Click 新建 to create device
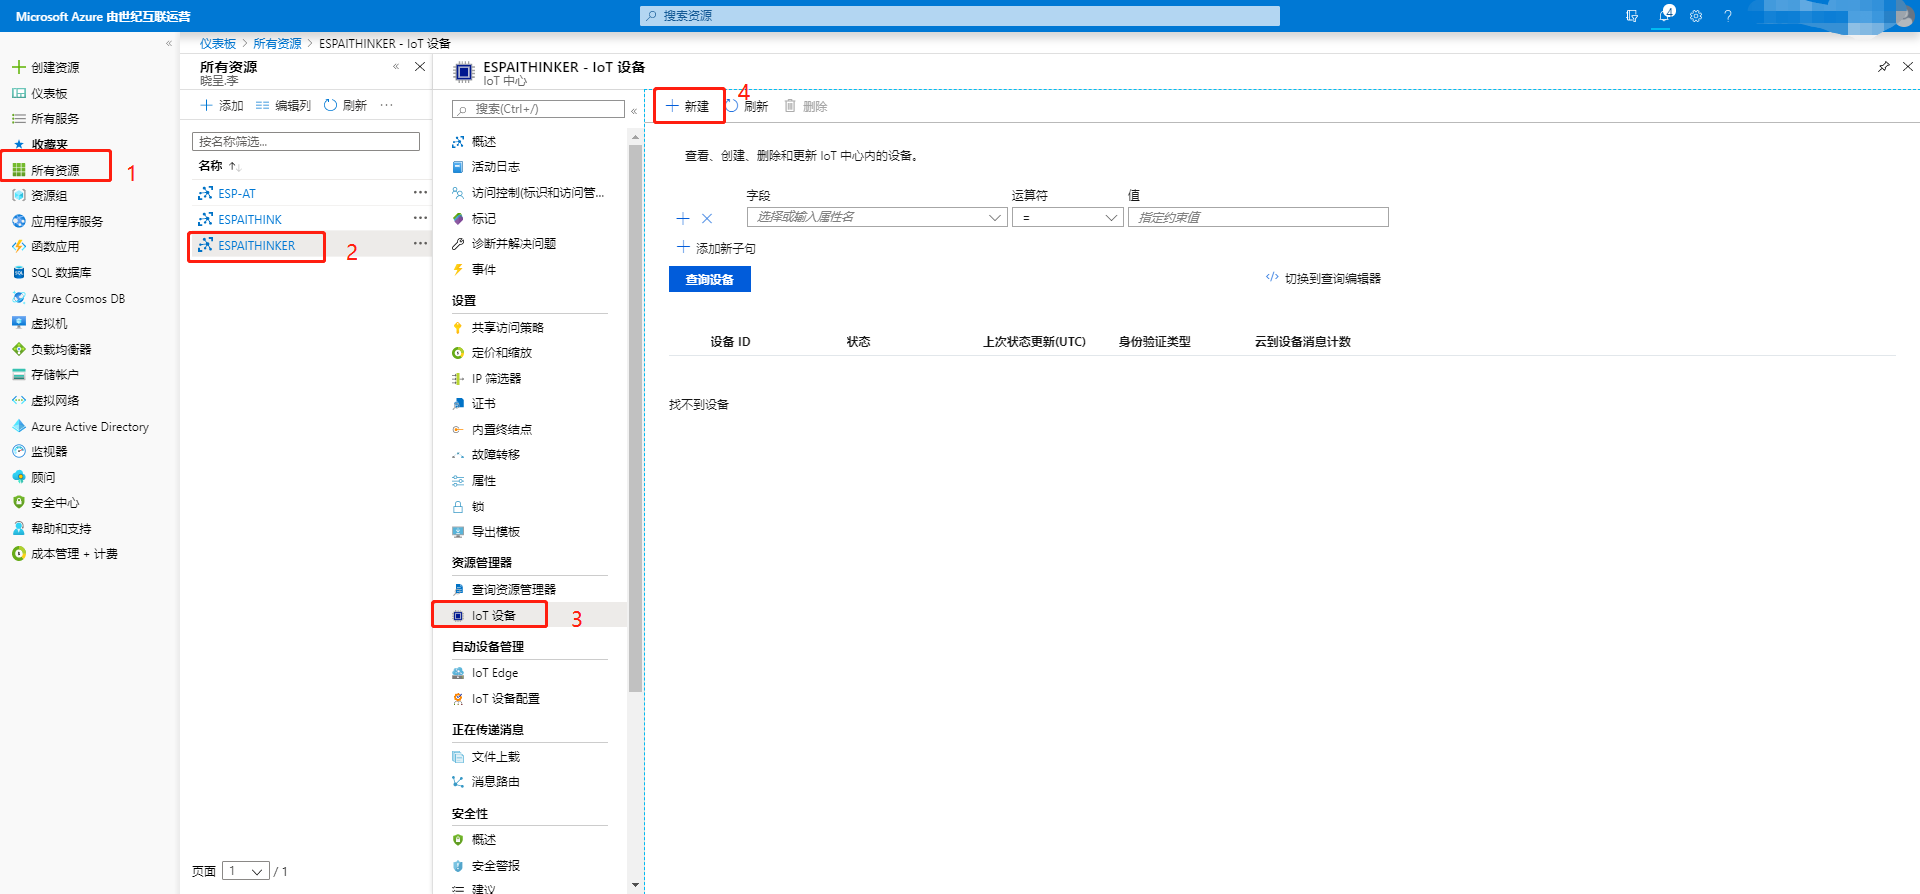The image size is (1920, 894). click(688, 106)
